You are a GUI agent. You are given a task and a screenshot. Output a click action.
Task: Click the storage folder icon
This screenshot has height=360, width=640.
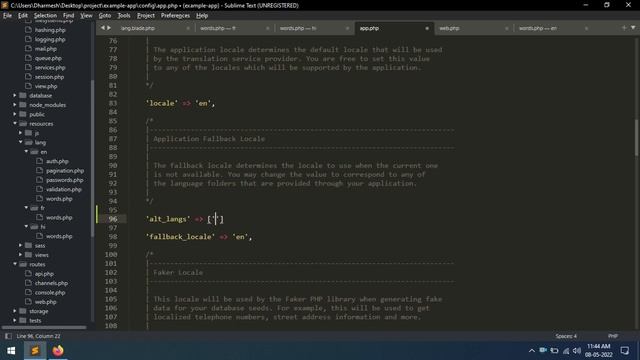(x=23, y=311)
